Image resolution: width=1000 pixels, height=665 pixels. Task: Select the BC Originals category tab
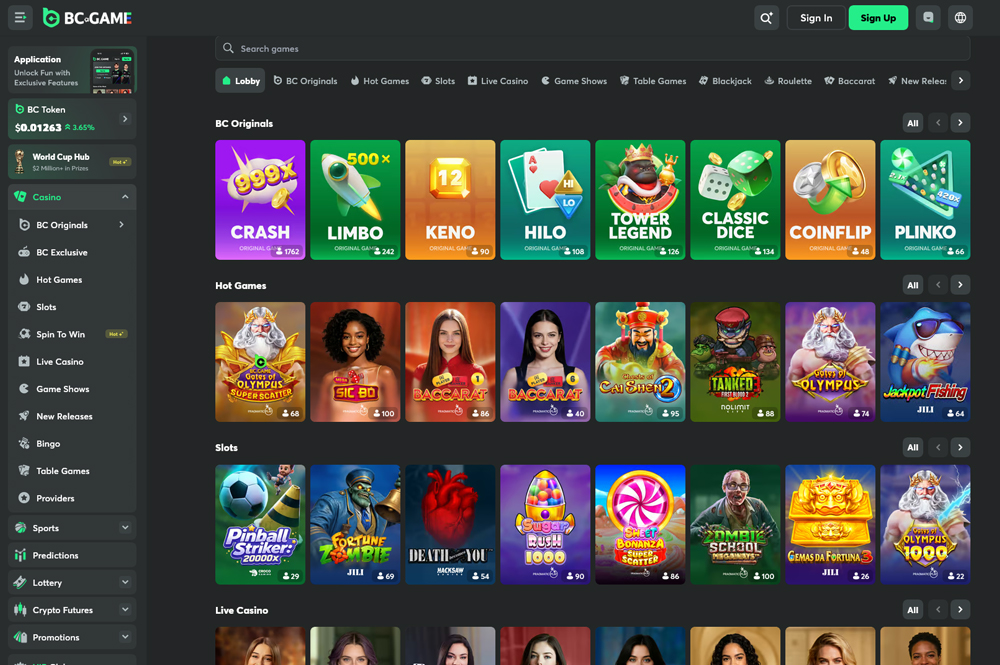305,81
